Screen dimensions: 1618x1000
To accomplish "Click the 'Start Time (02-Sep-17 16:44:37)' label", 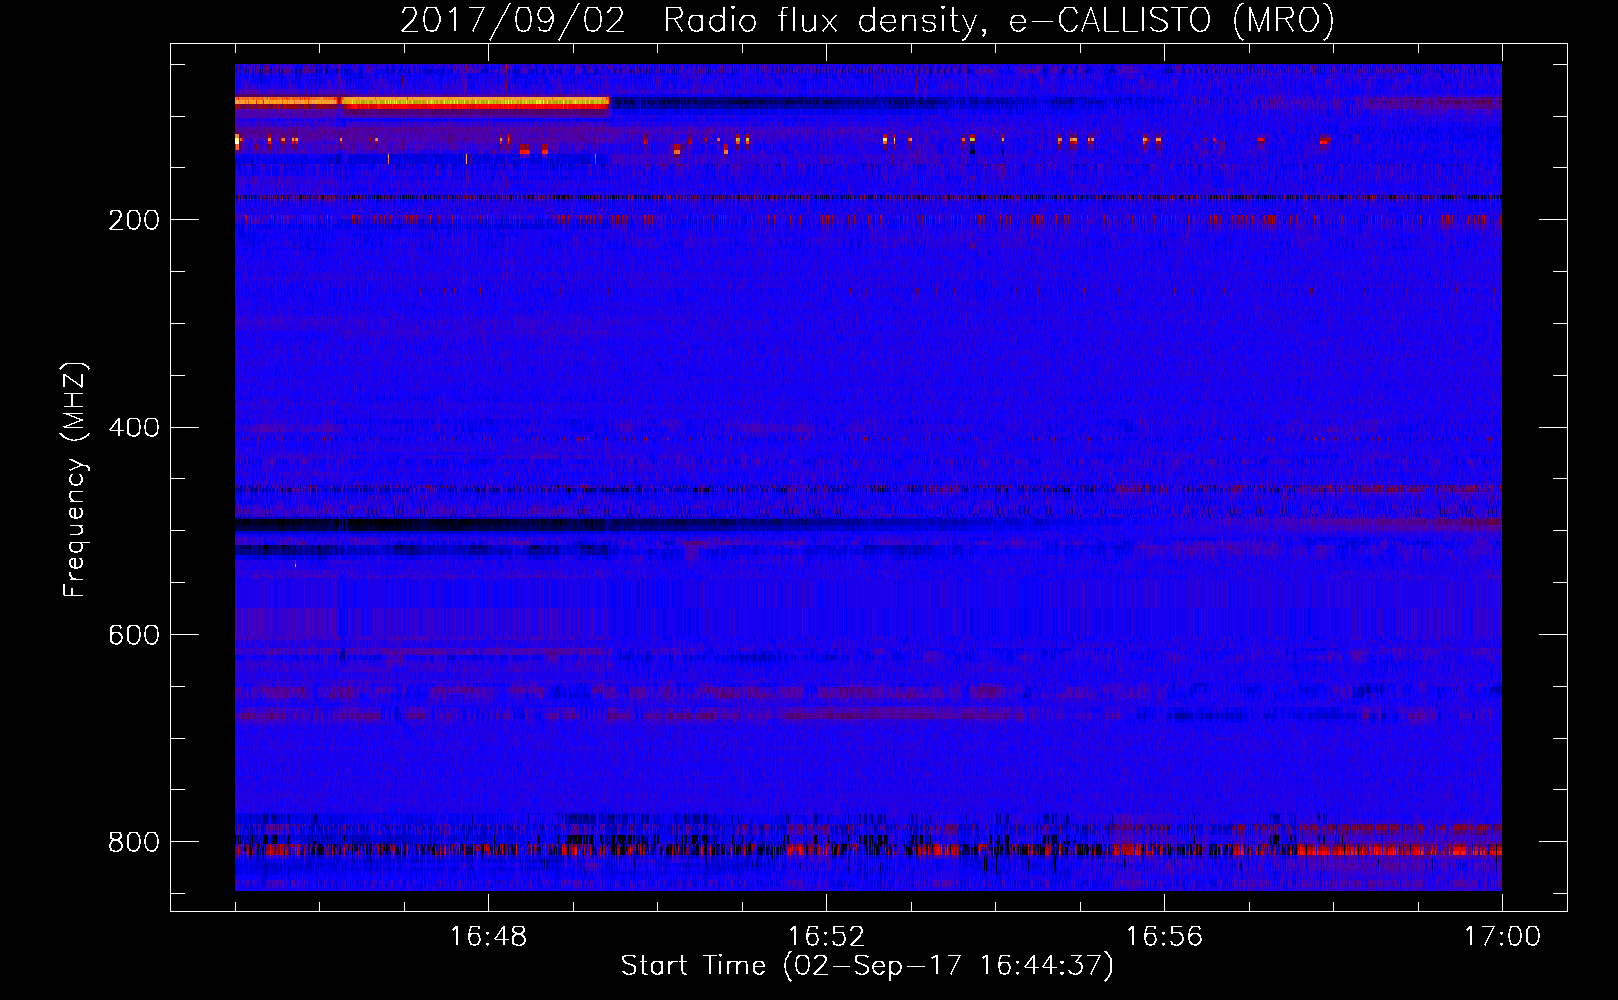I will coord(867,966).
